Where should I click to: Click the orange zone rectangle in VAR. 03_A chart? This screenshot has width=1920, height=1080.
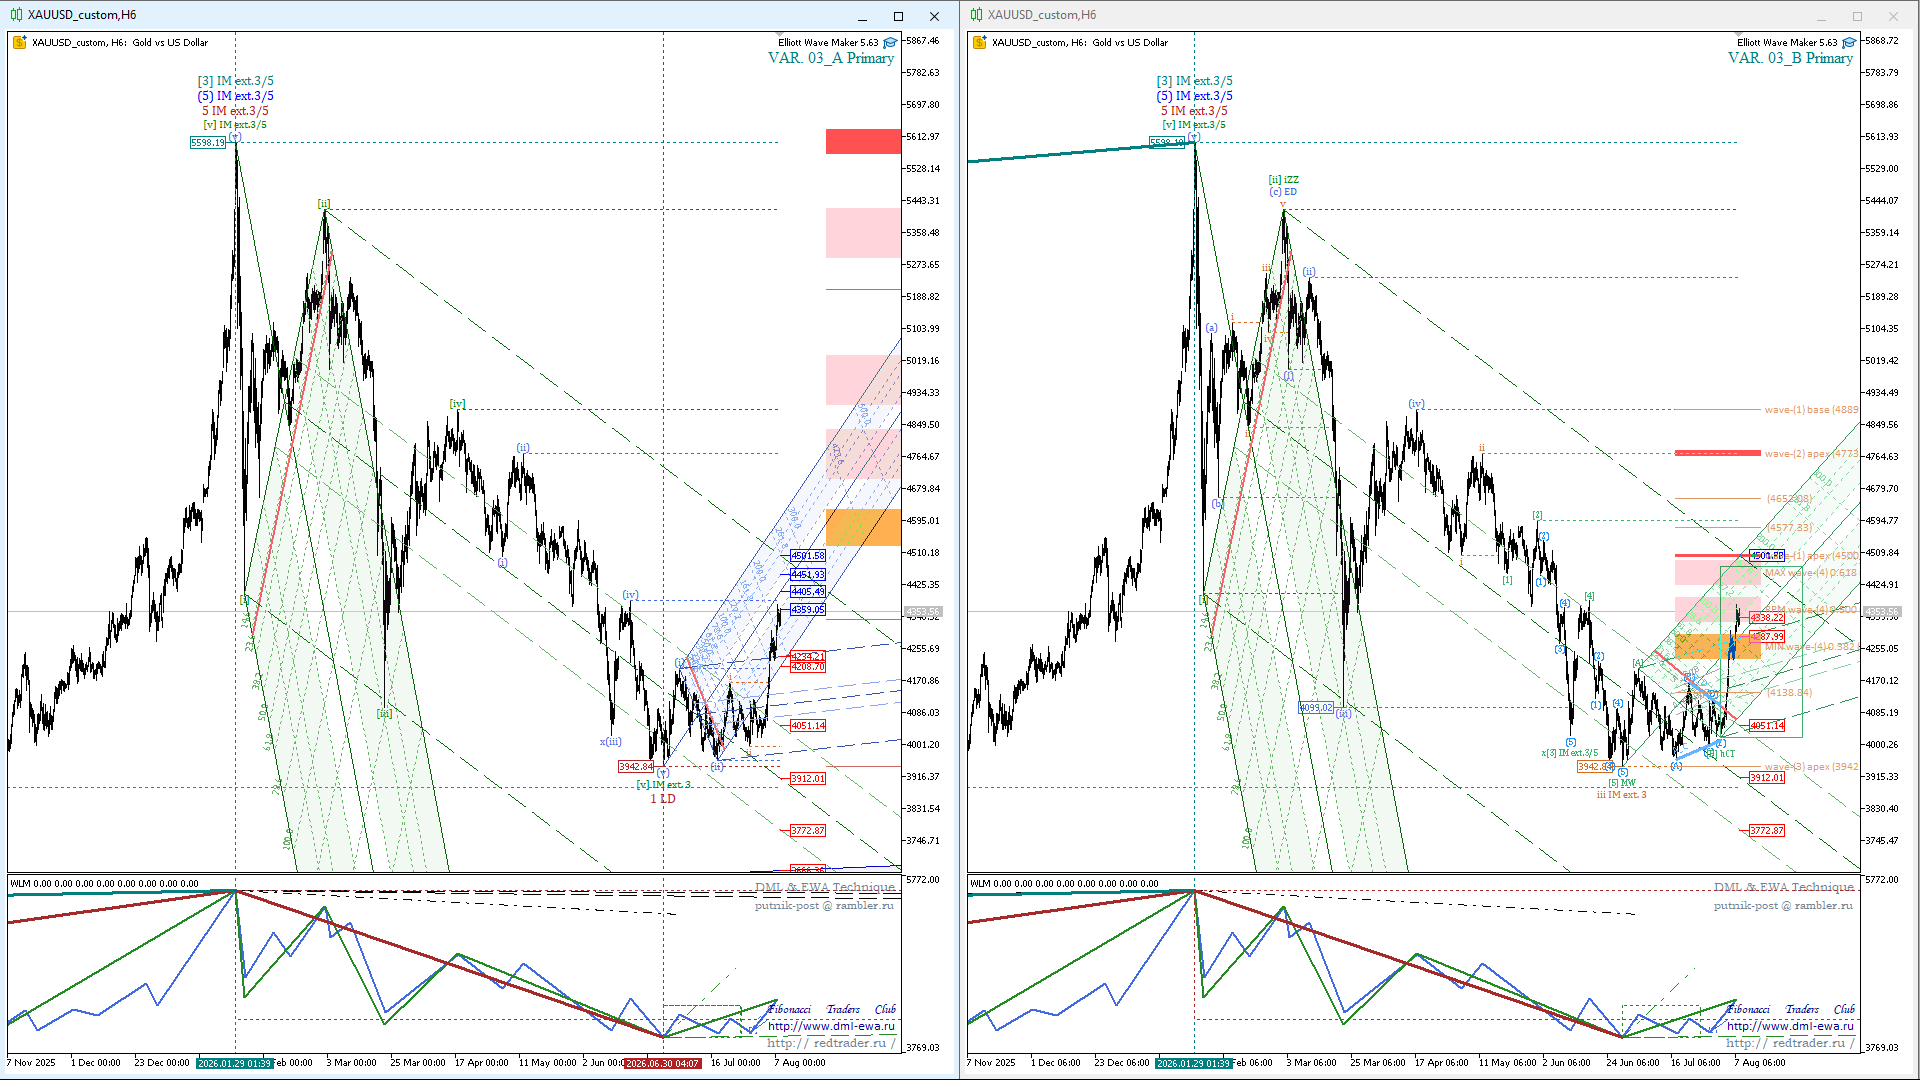point(863,527)
